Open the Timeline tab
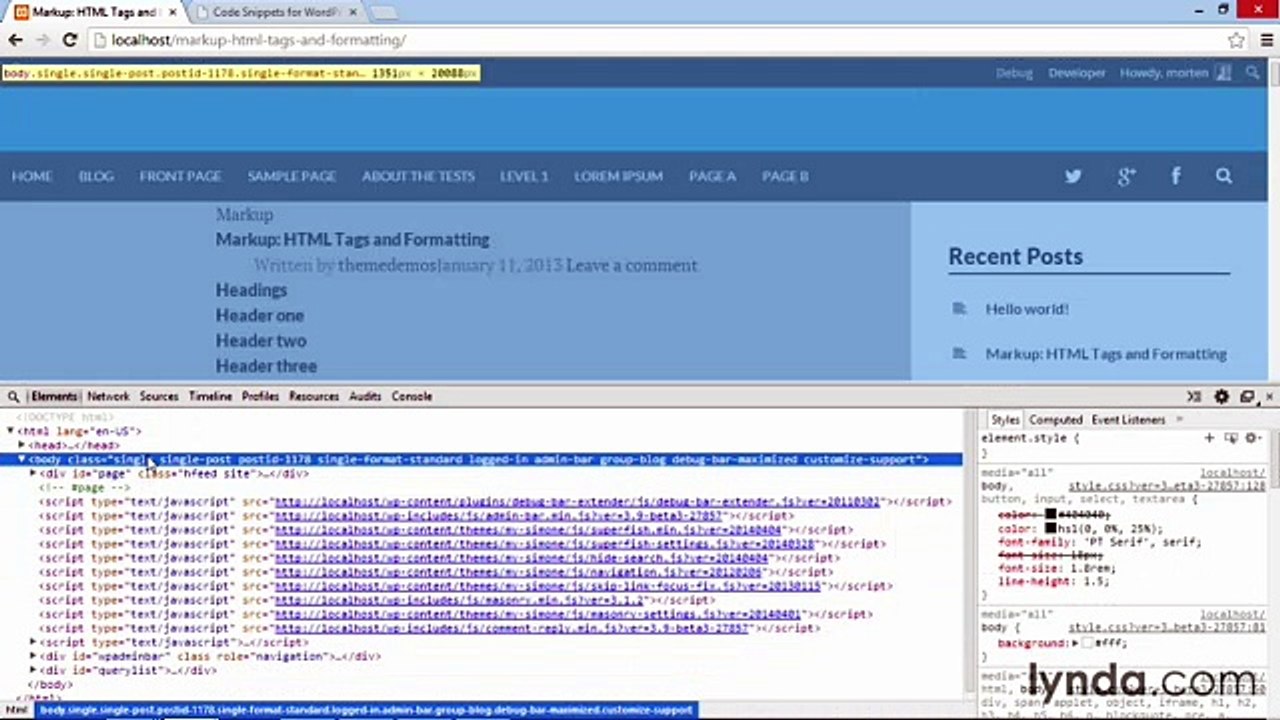The image size is (1280, 720). coord(210,397)
